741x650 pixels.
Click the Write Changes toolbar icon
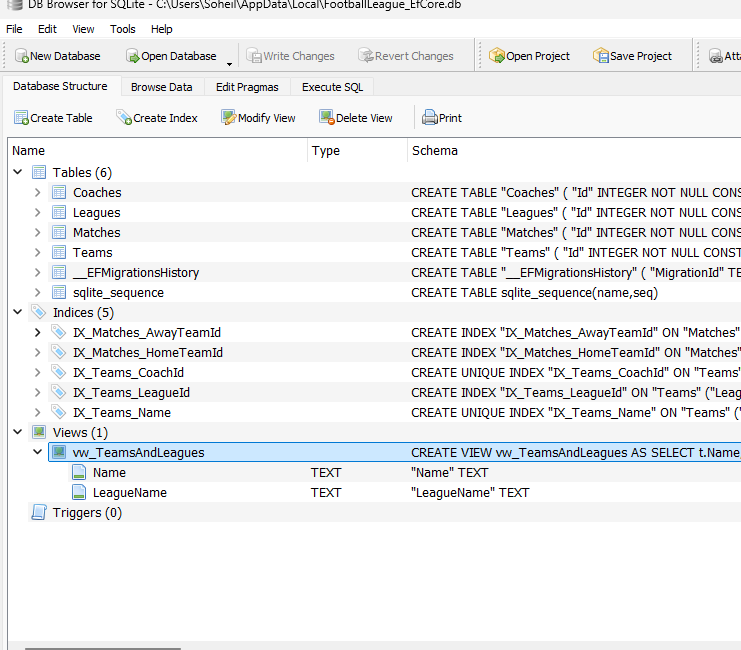[x=254, y=56]
